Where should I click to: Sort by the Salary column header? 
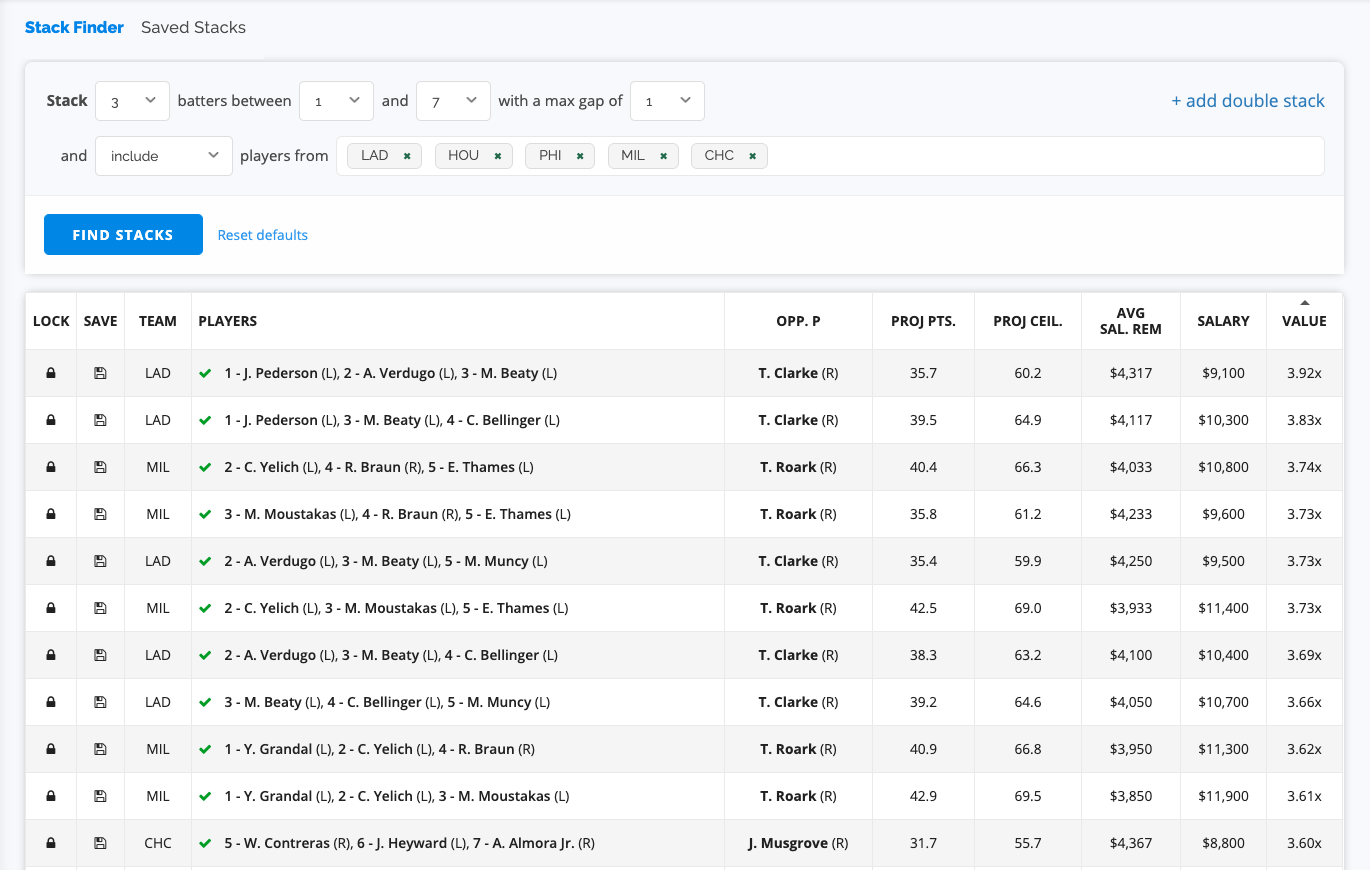point(1223,321)
